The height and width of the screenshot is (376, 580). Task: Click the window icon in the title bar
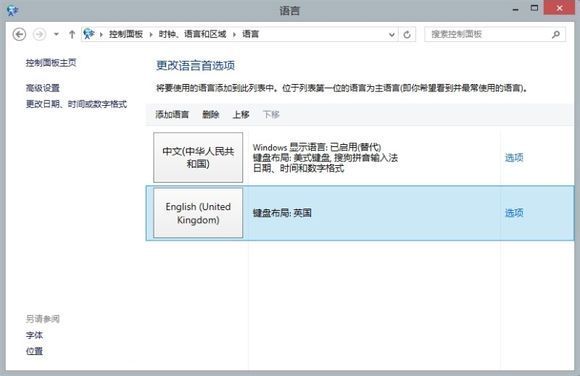(x=12, y=10)
